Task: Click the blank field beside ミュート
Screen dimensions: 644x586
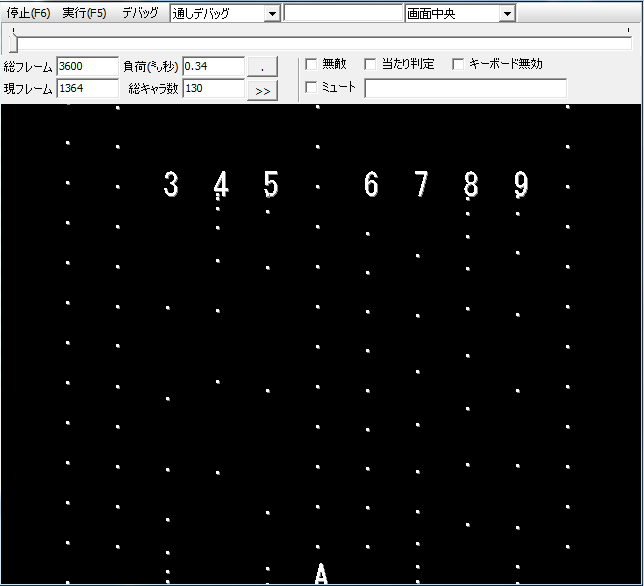Action: [466, 88]
